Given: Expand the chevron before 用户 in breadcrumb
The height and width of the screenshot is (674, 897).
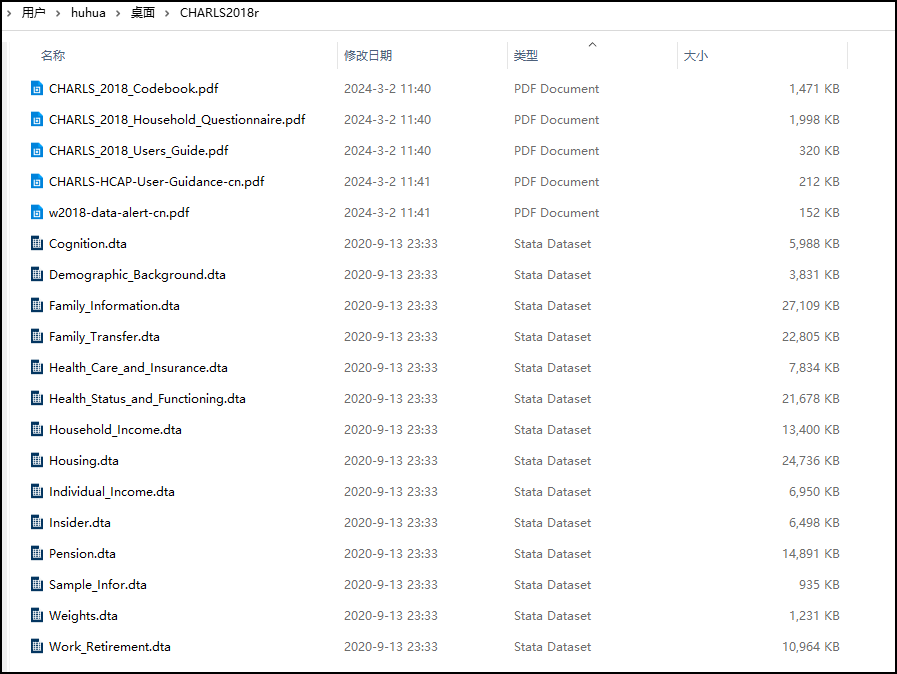Looking at the screenshot, I should pyautogui.click(x=10, y=13).
